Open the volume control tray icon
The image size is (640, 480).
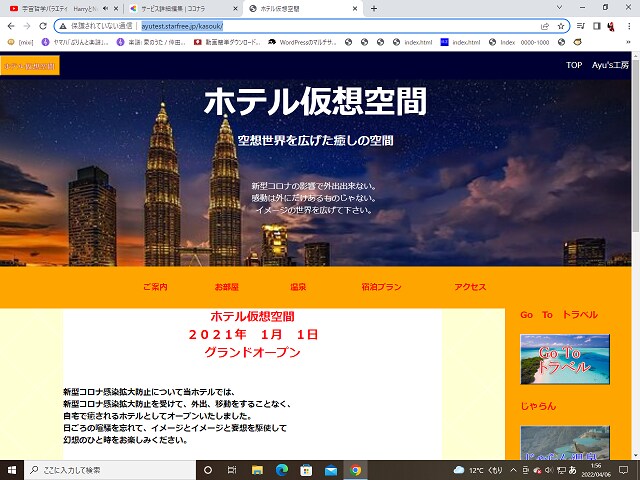549,470
